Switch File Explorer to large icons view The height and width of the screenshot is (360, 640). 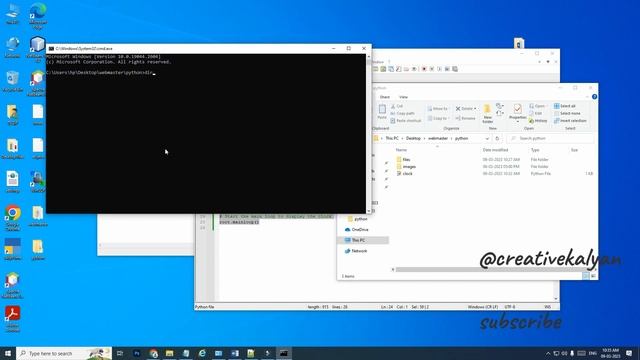593,276
